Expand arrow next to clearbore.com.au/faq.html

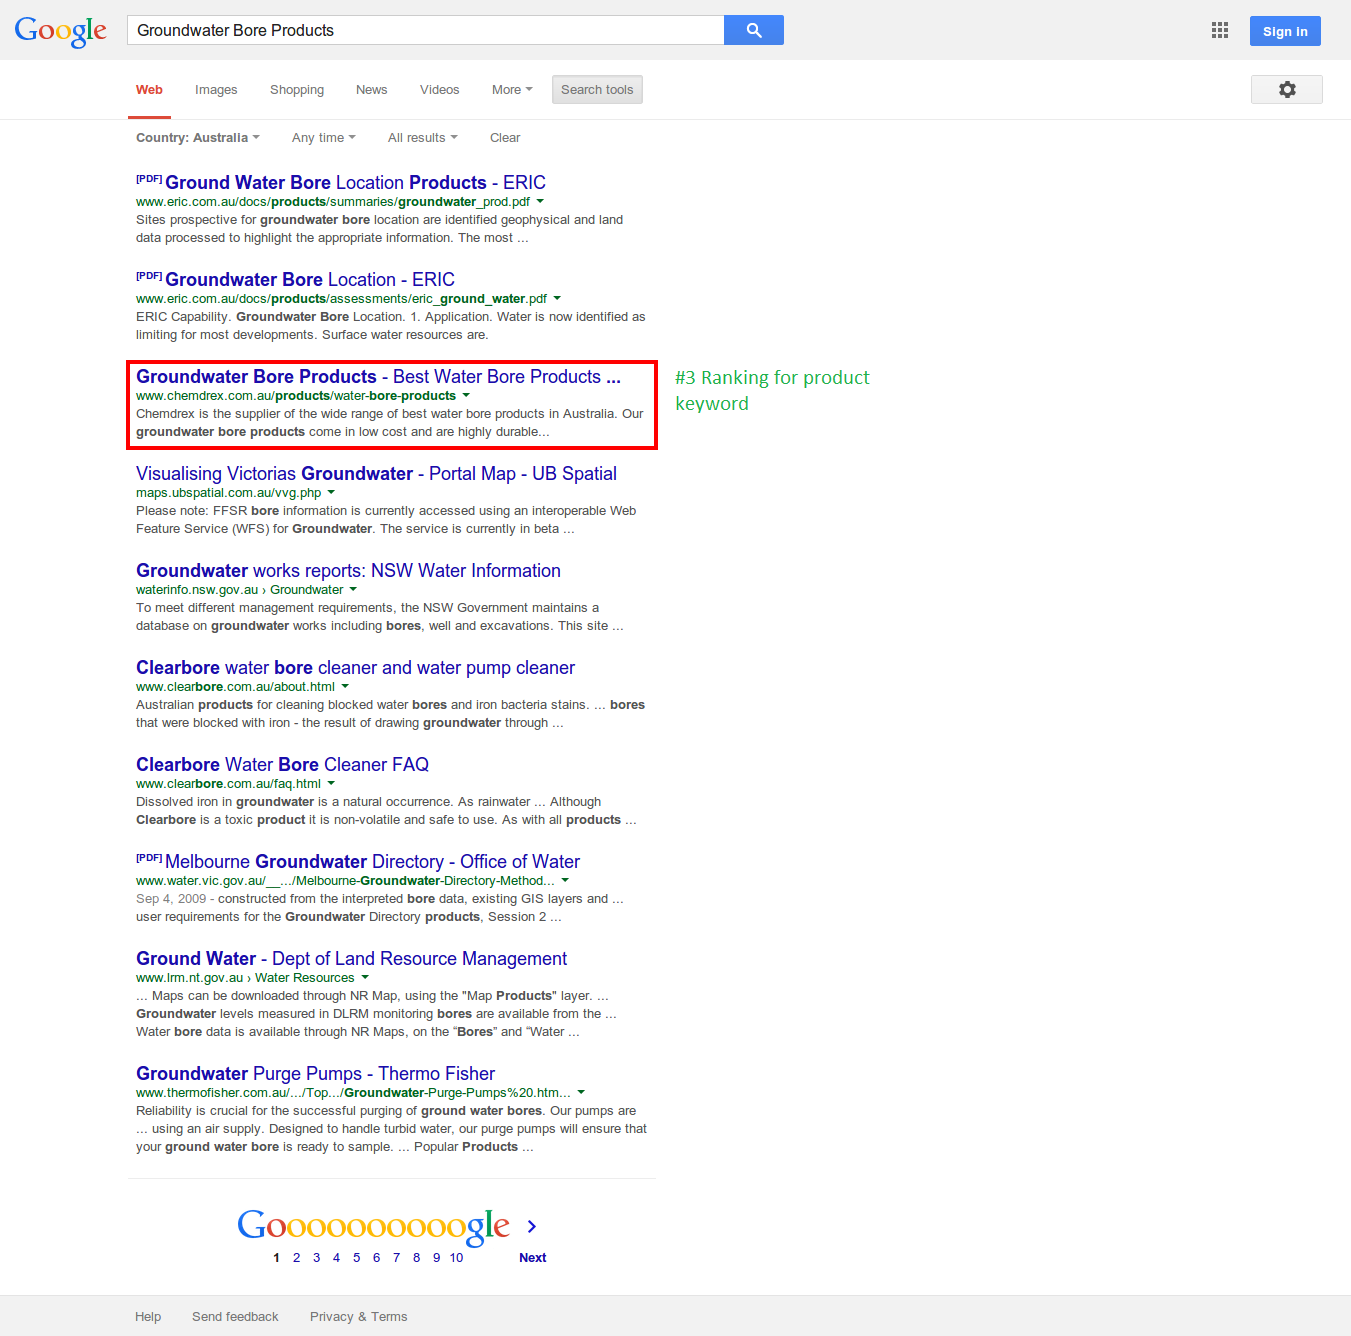(331, 783)
